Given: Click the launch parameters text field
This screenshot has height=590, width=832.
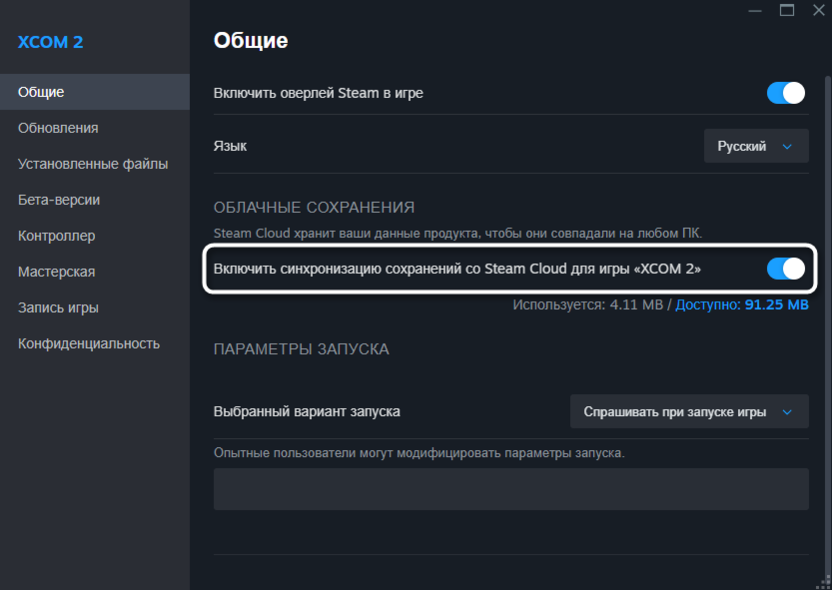Looking at the screenshot, I should pos(511,490).
